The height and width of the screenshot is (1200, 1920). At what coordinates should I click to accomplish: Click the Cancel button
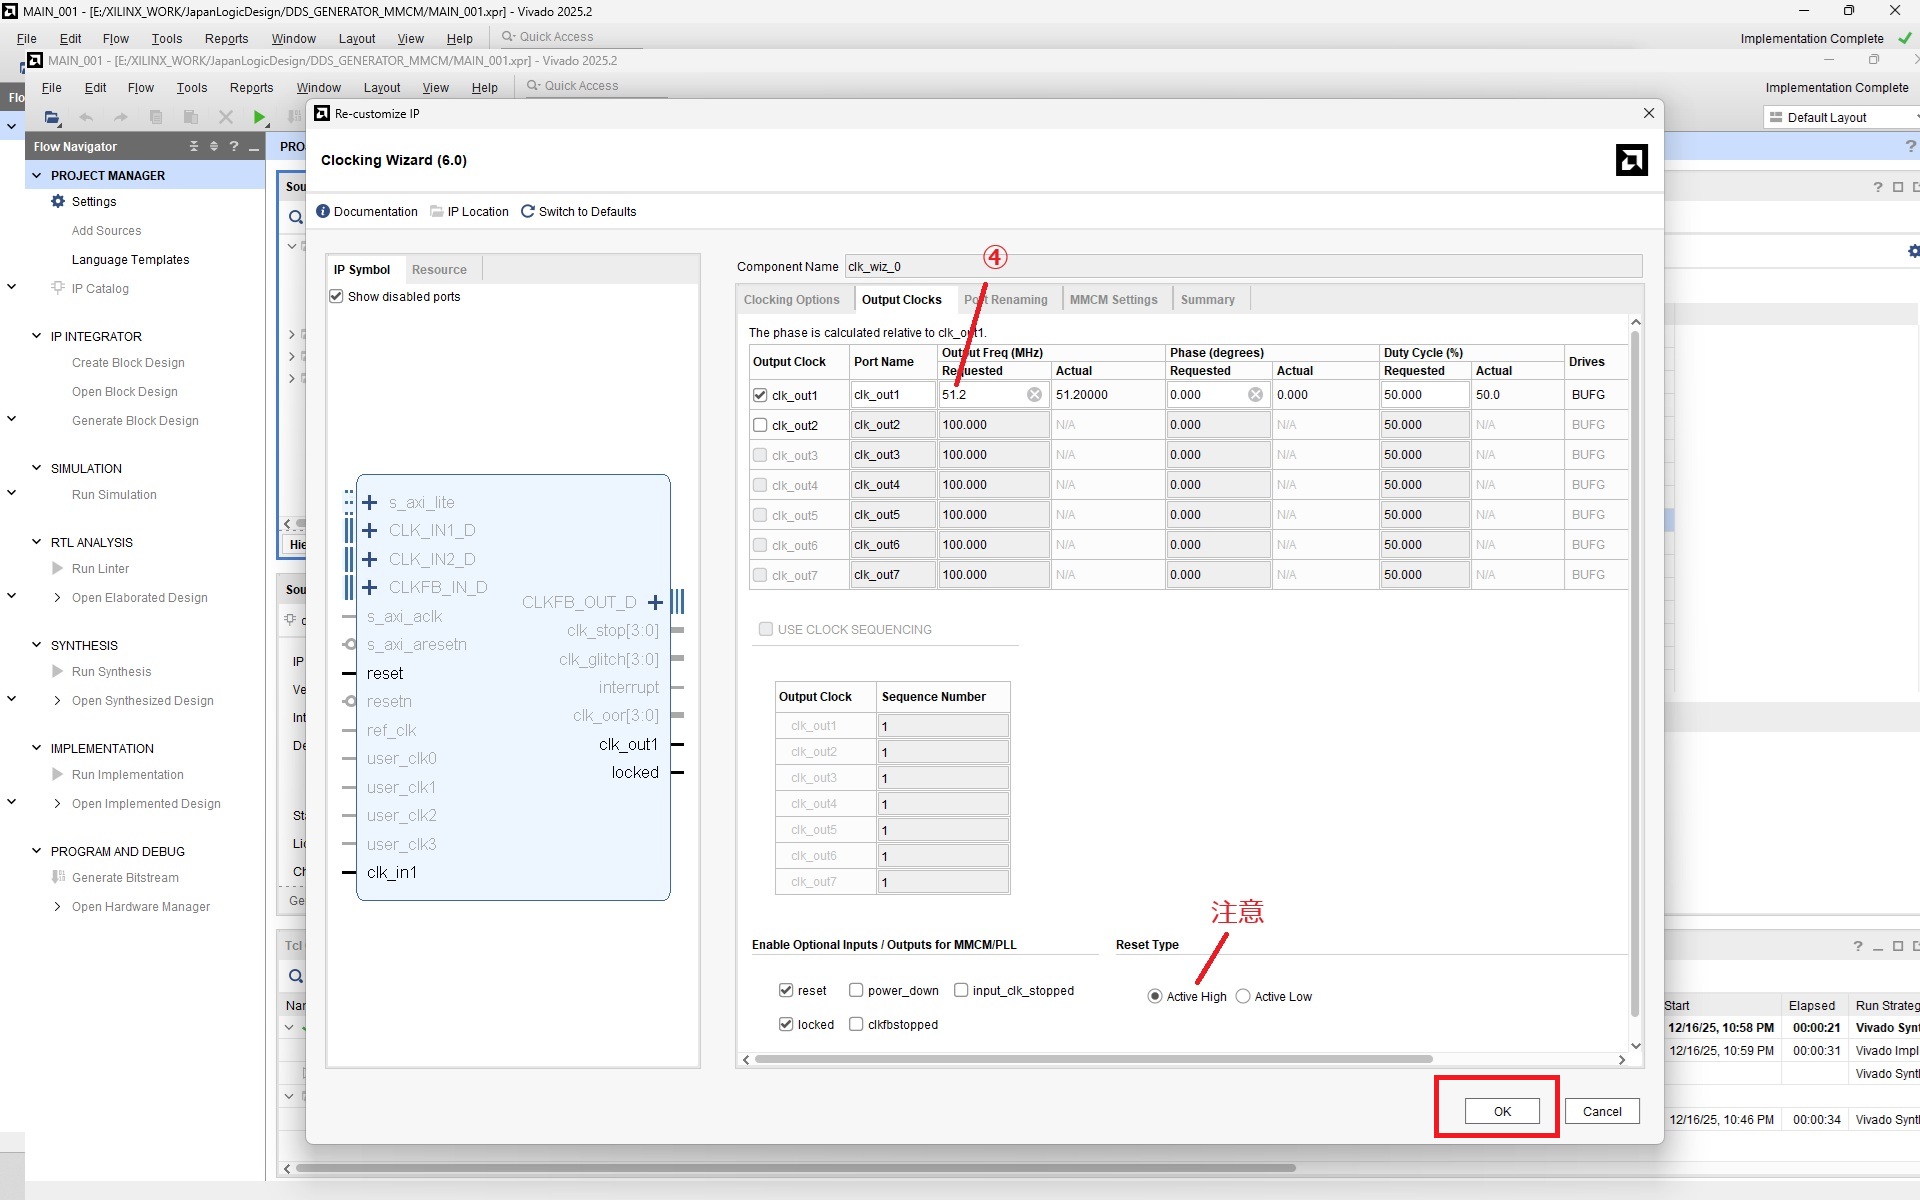coord(1601,1111)
